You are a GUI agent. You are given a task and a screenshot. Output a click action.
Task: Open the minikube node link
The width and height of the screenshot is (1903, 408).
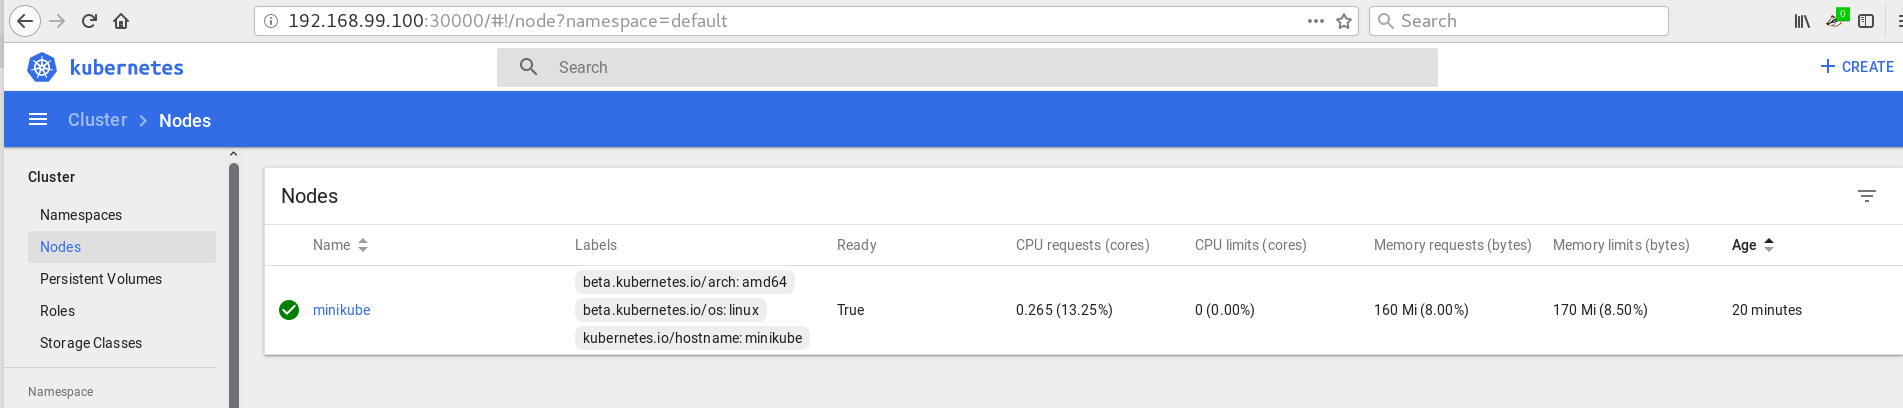click(341, 310)
